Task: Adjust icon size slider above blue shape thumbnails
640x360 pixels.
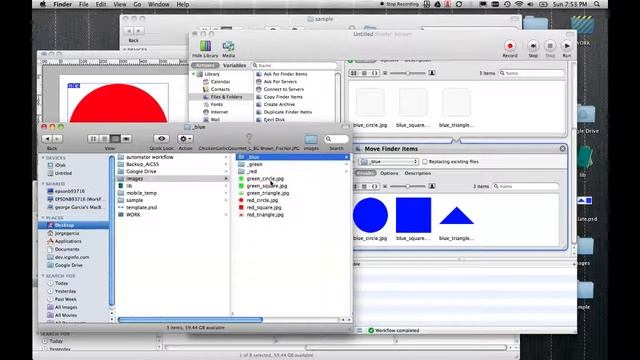Action: coord(407,186)
